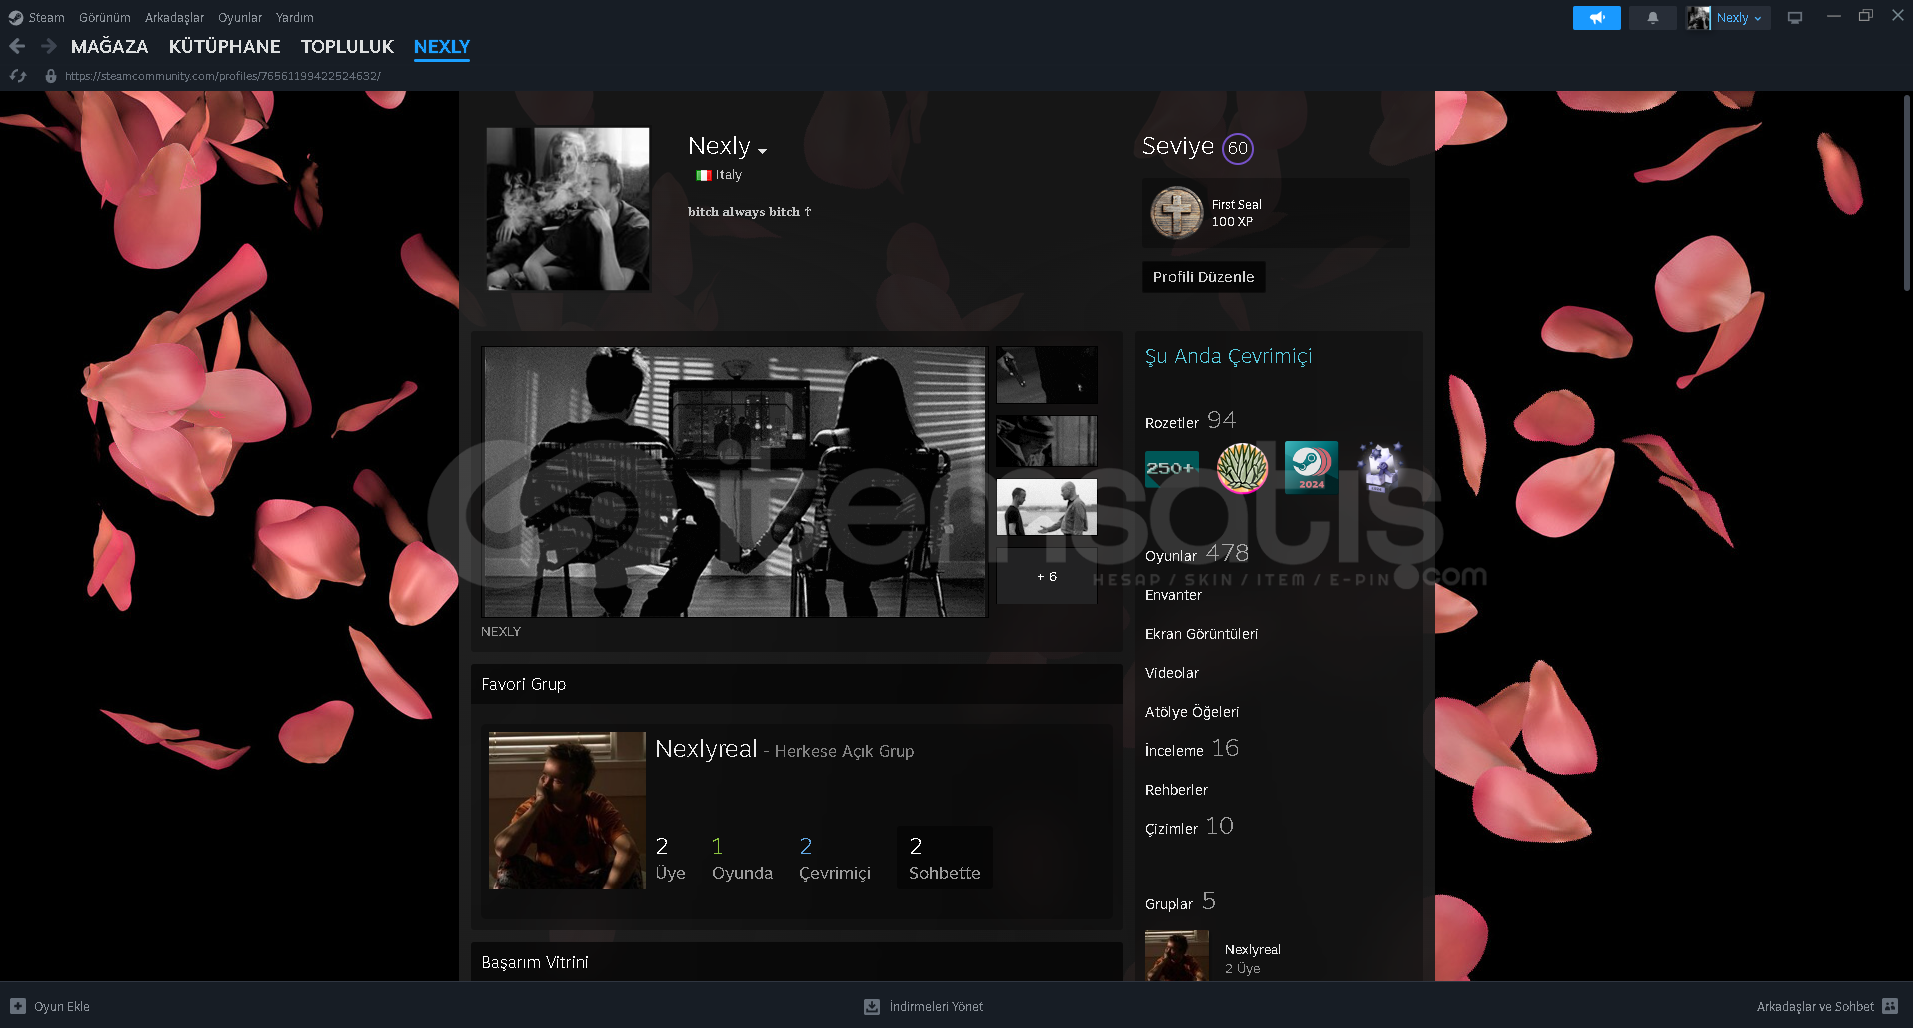Click the First Seal badge icon
This screenshot has height=1028, width=1913.
[x=1176, y=213]
